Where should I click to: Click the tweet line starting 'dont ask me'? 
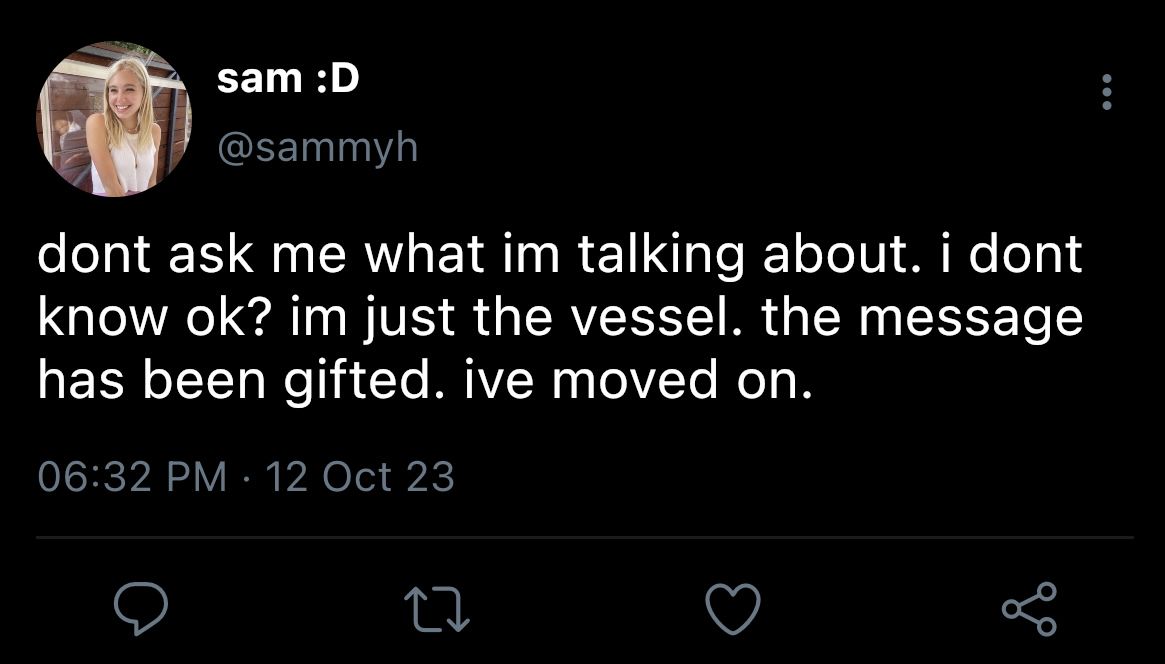point(559,253)
